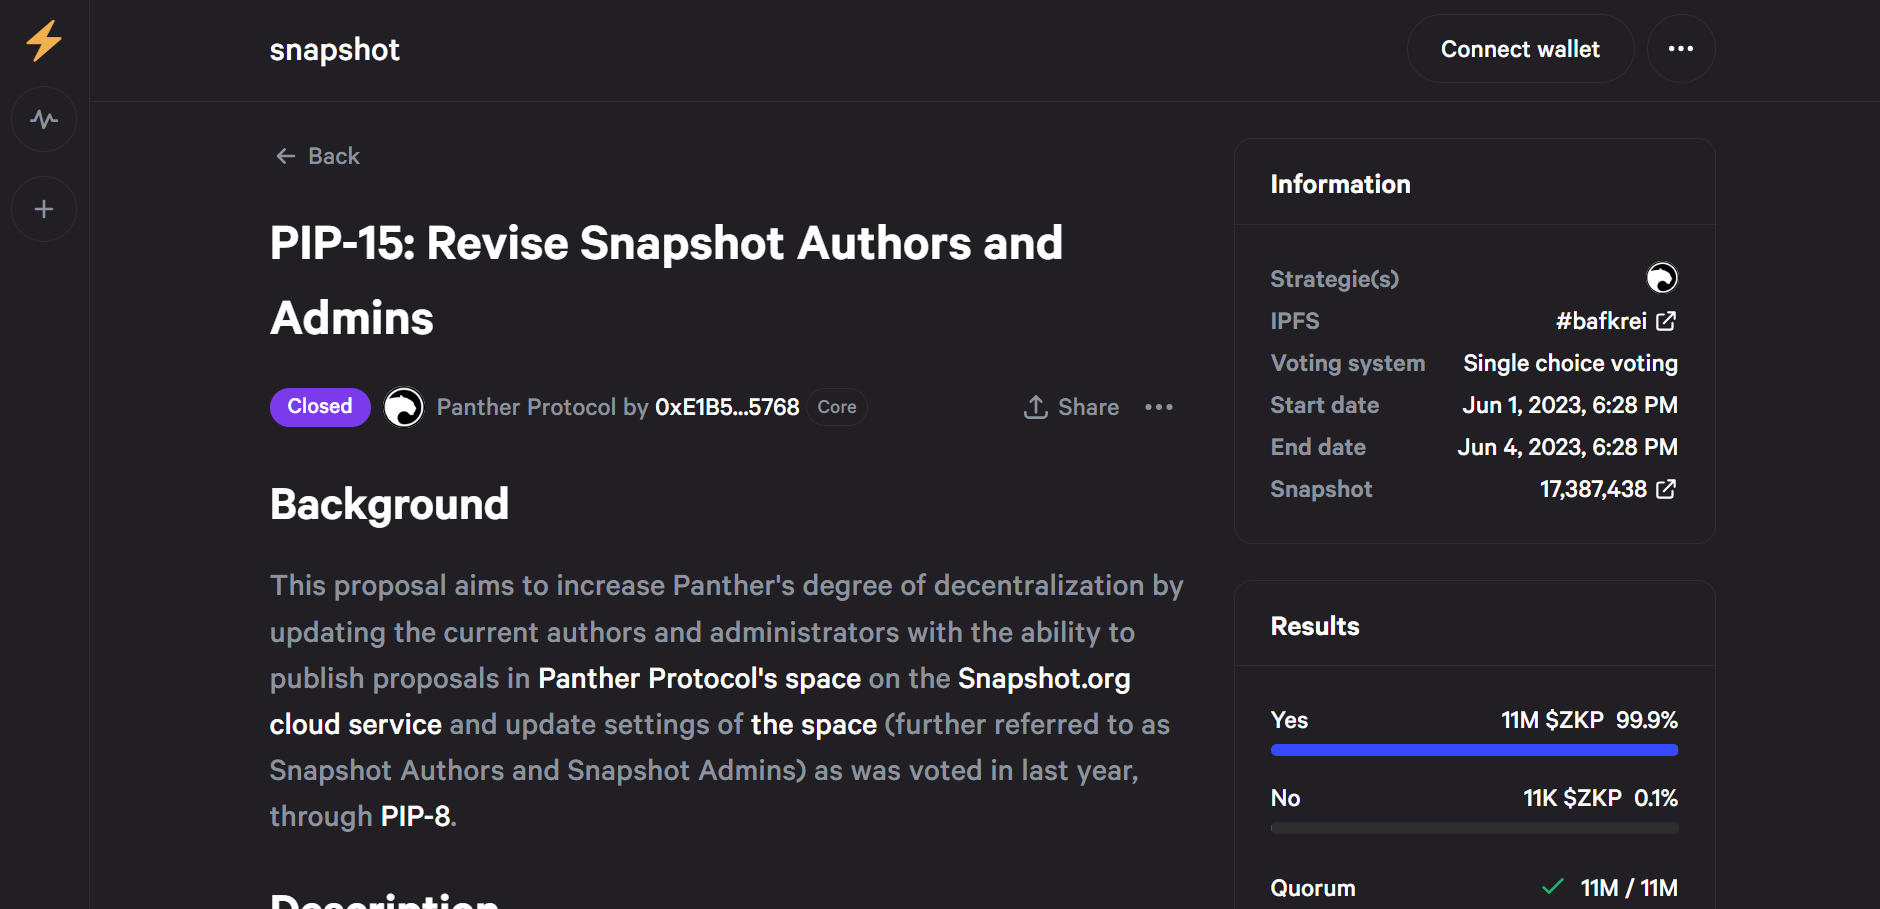Share this proposal
1880x909 pixels.
(1071, 407)
